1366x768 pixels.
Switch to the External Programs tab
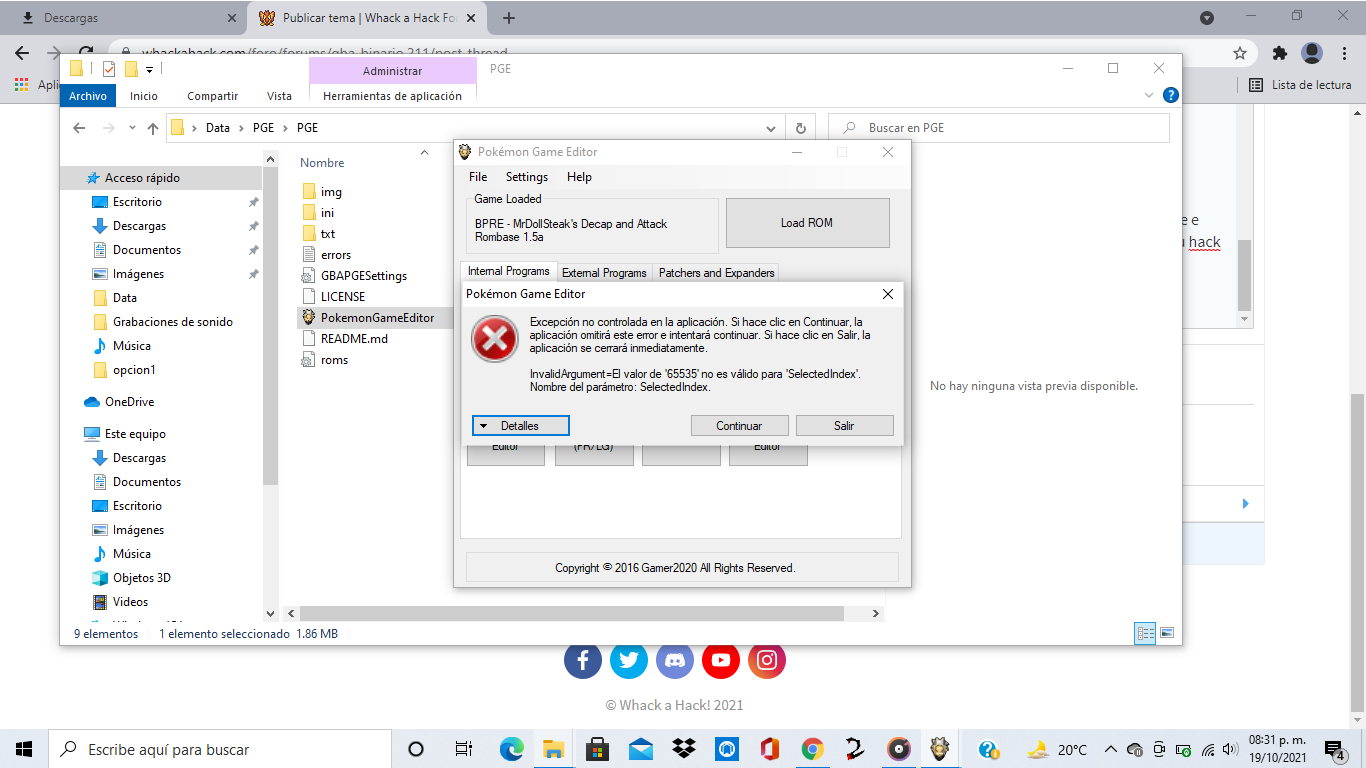604,273
